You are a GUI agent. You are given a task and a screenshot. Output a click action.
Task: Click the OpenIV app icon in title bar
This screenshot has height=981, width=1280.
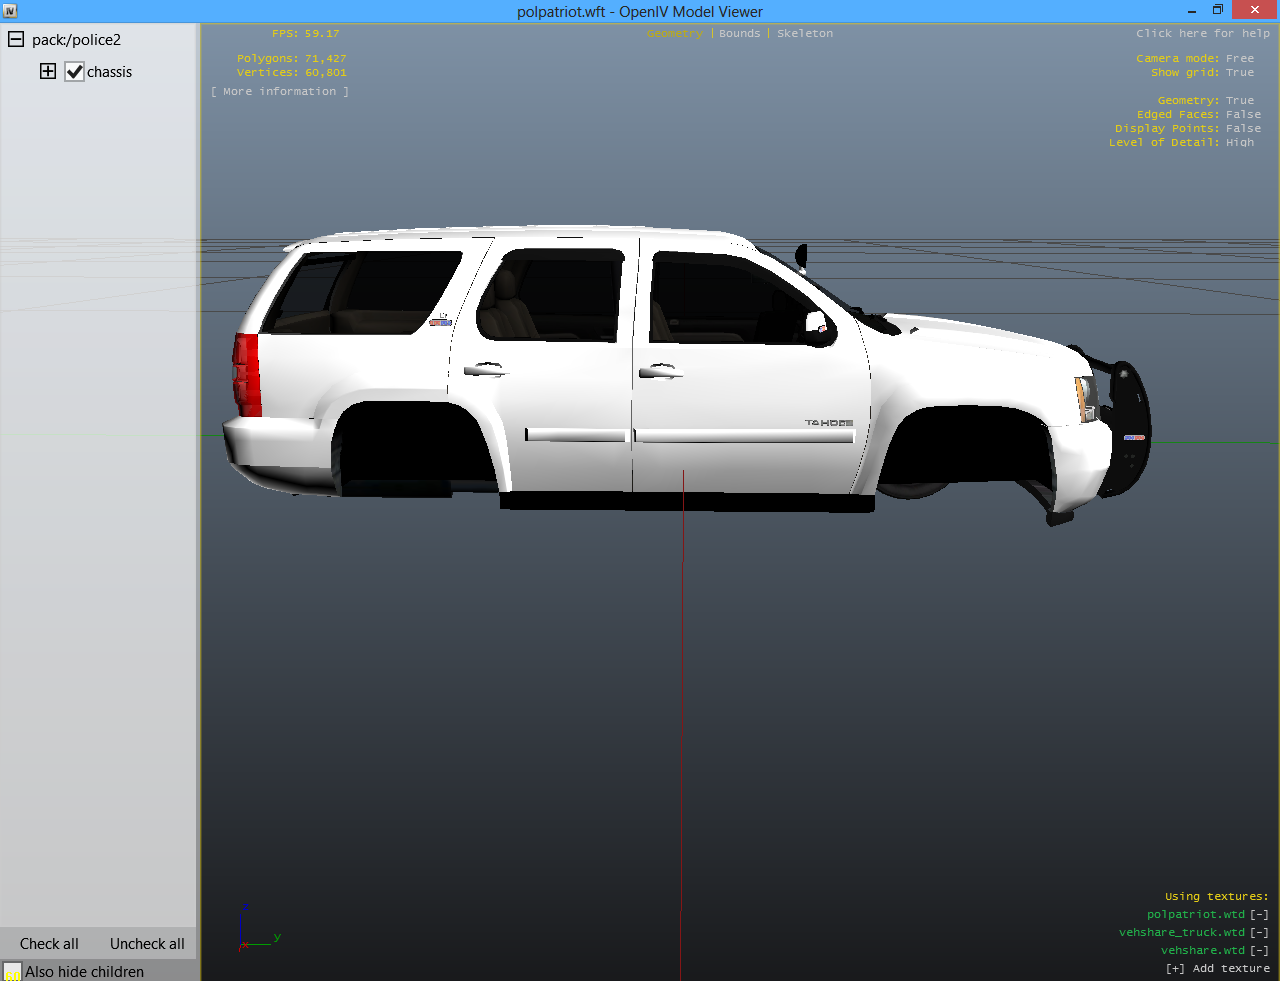11,11
